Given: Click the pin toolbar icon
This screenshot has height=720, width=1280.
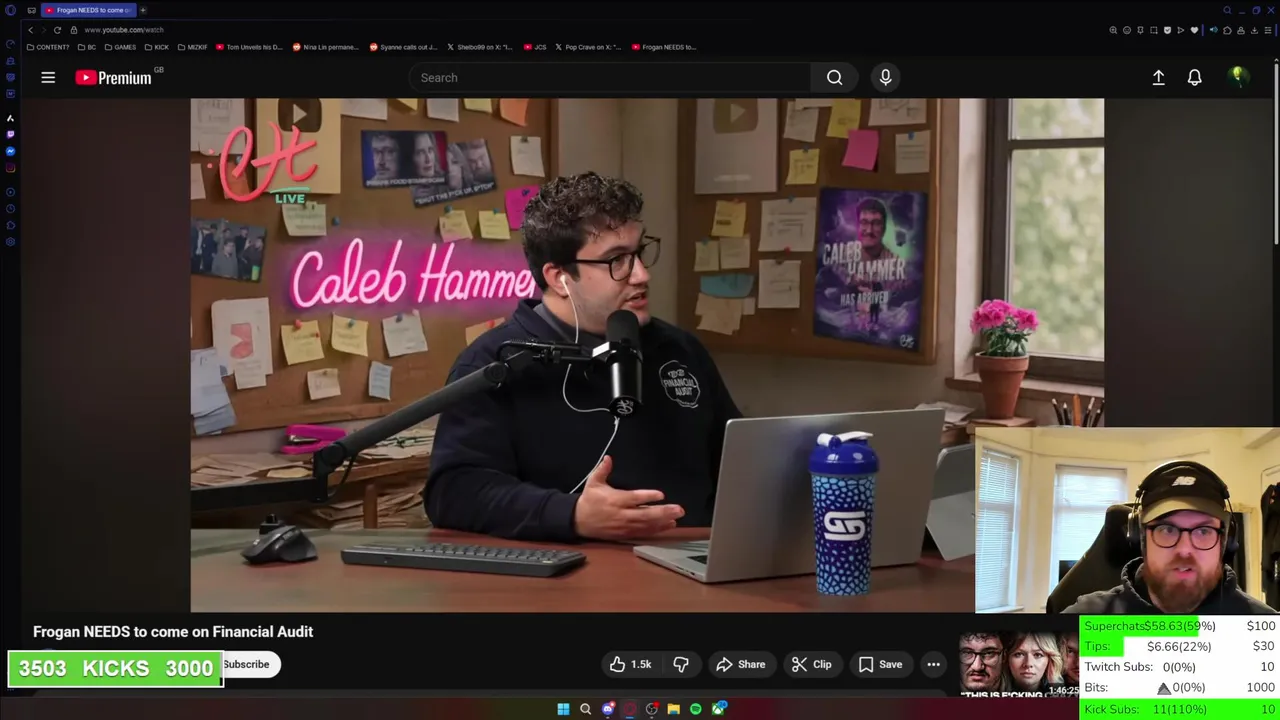Looking at the screenshot, I should coord(1140,30).
